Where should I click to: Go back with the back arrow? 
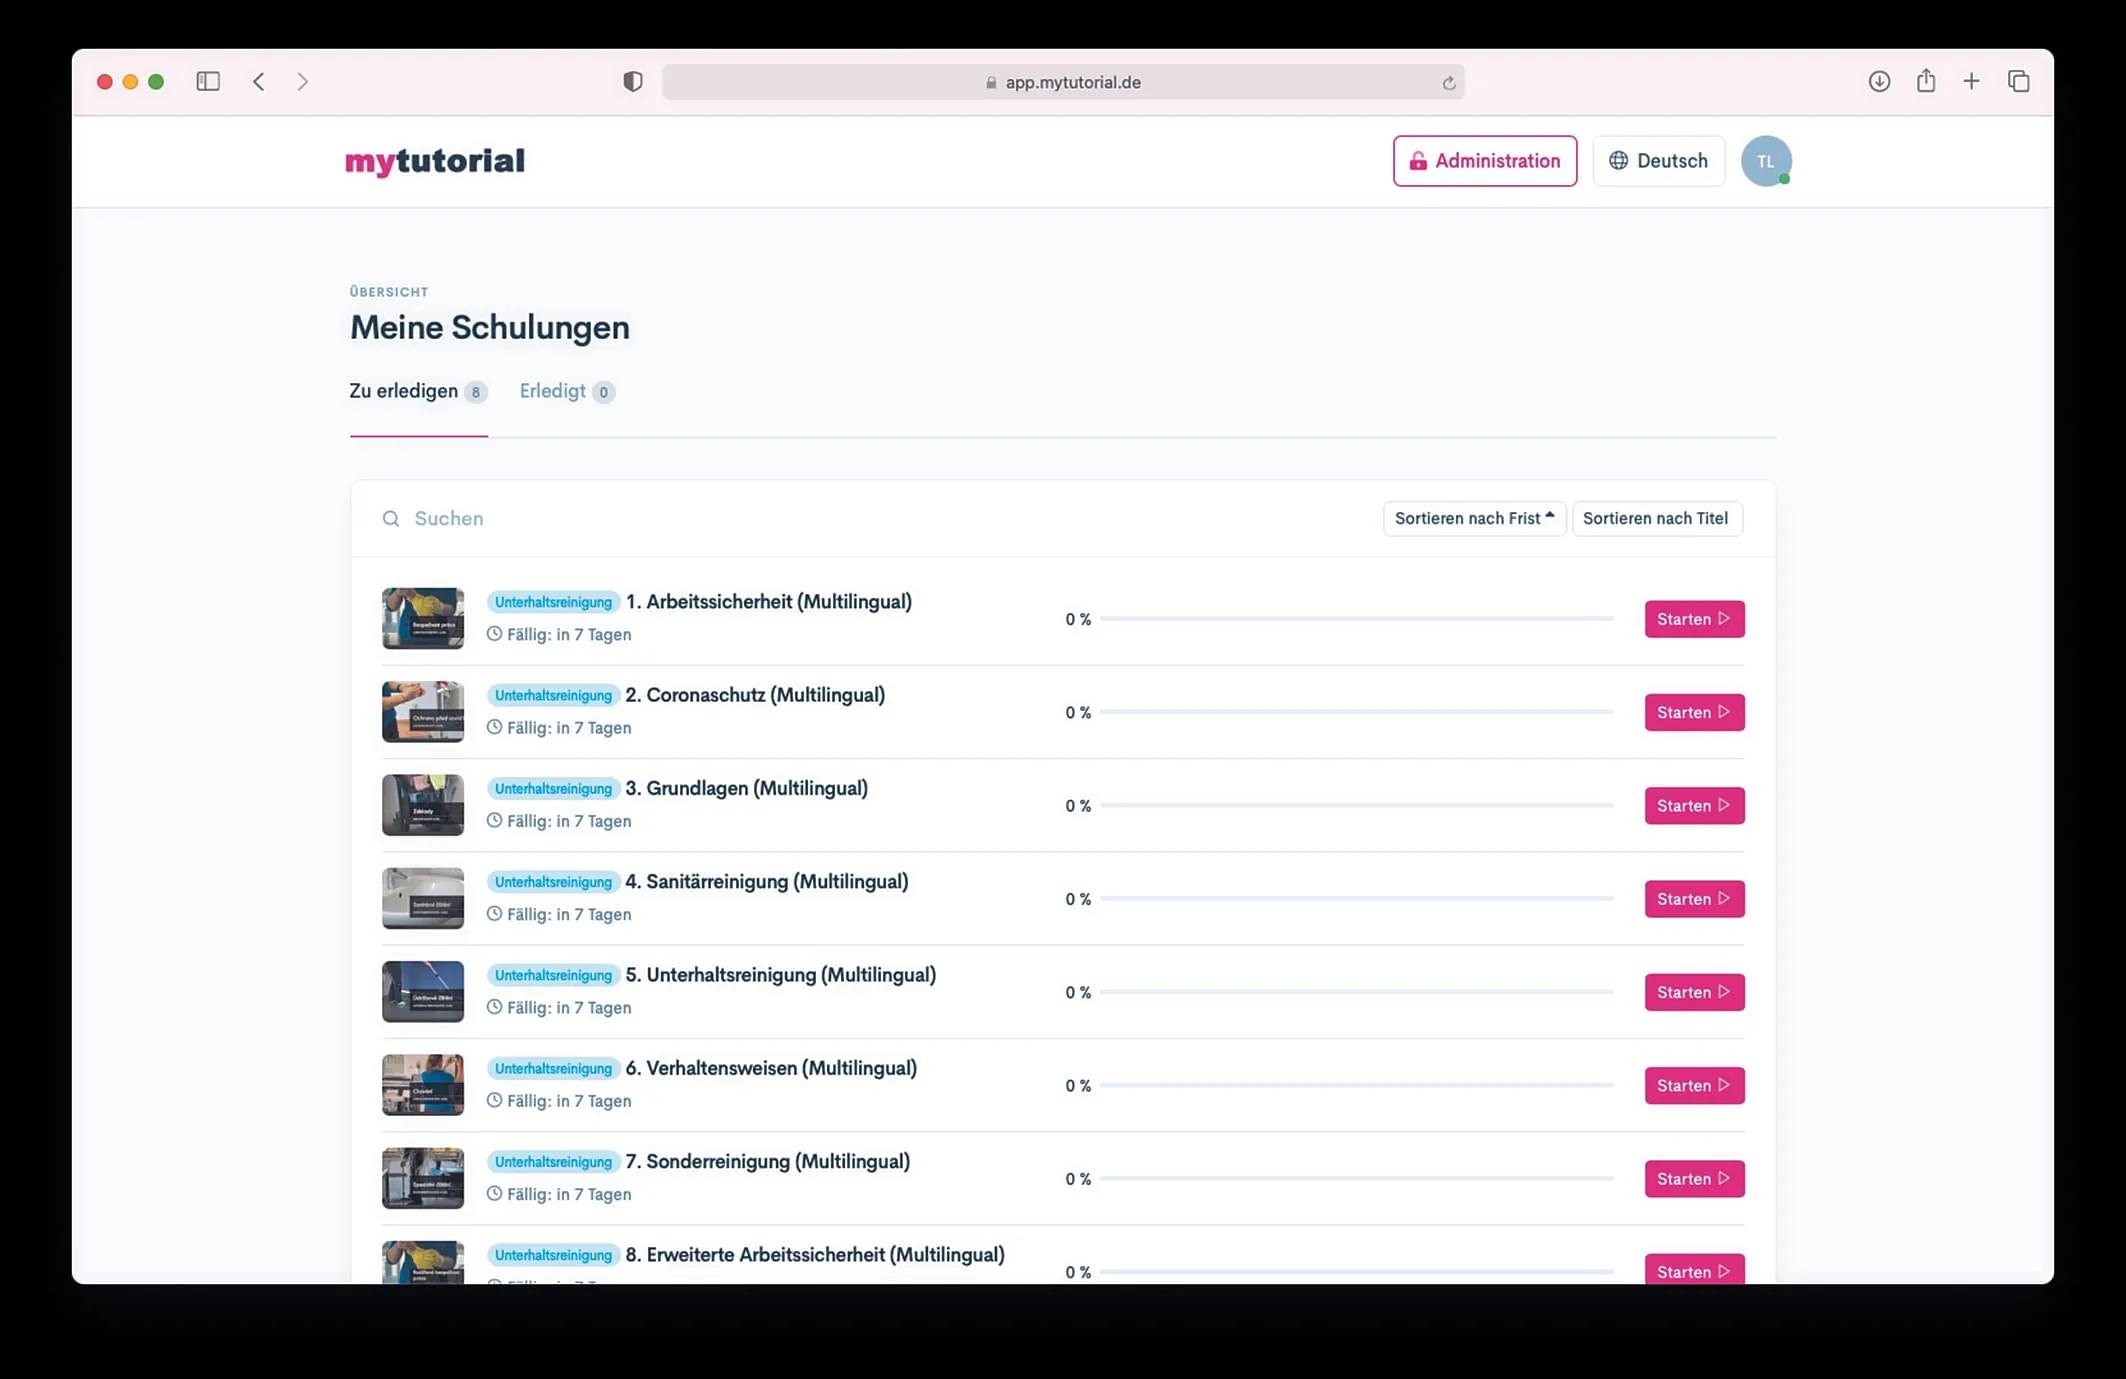coord(259,82)
